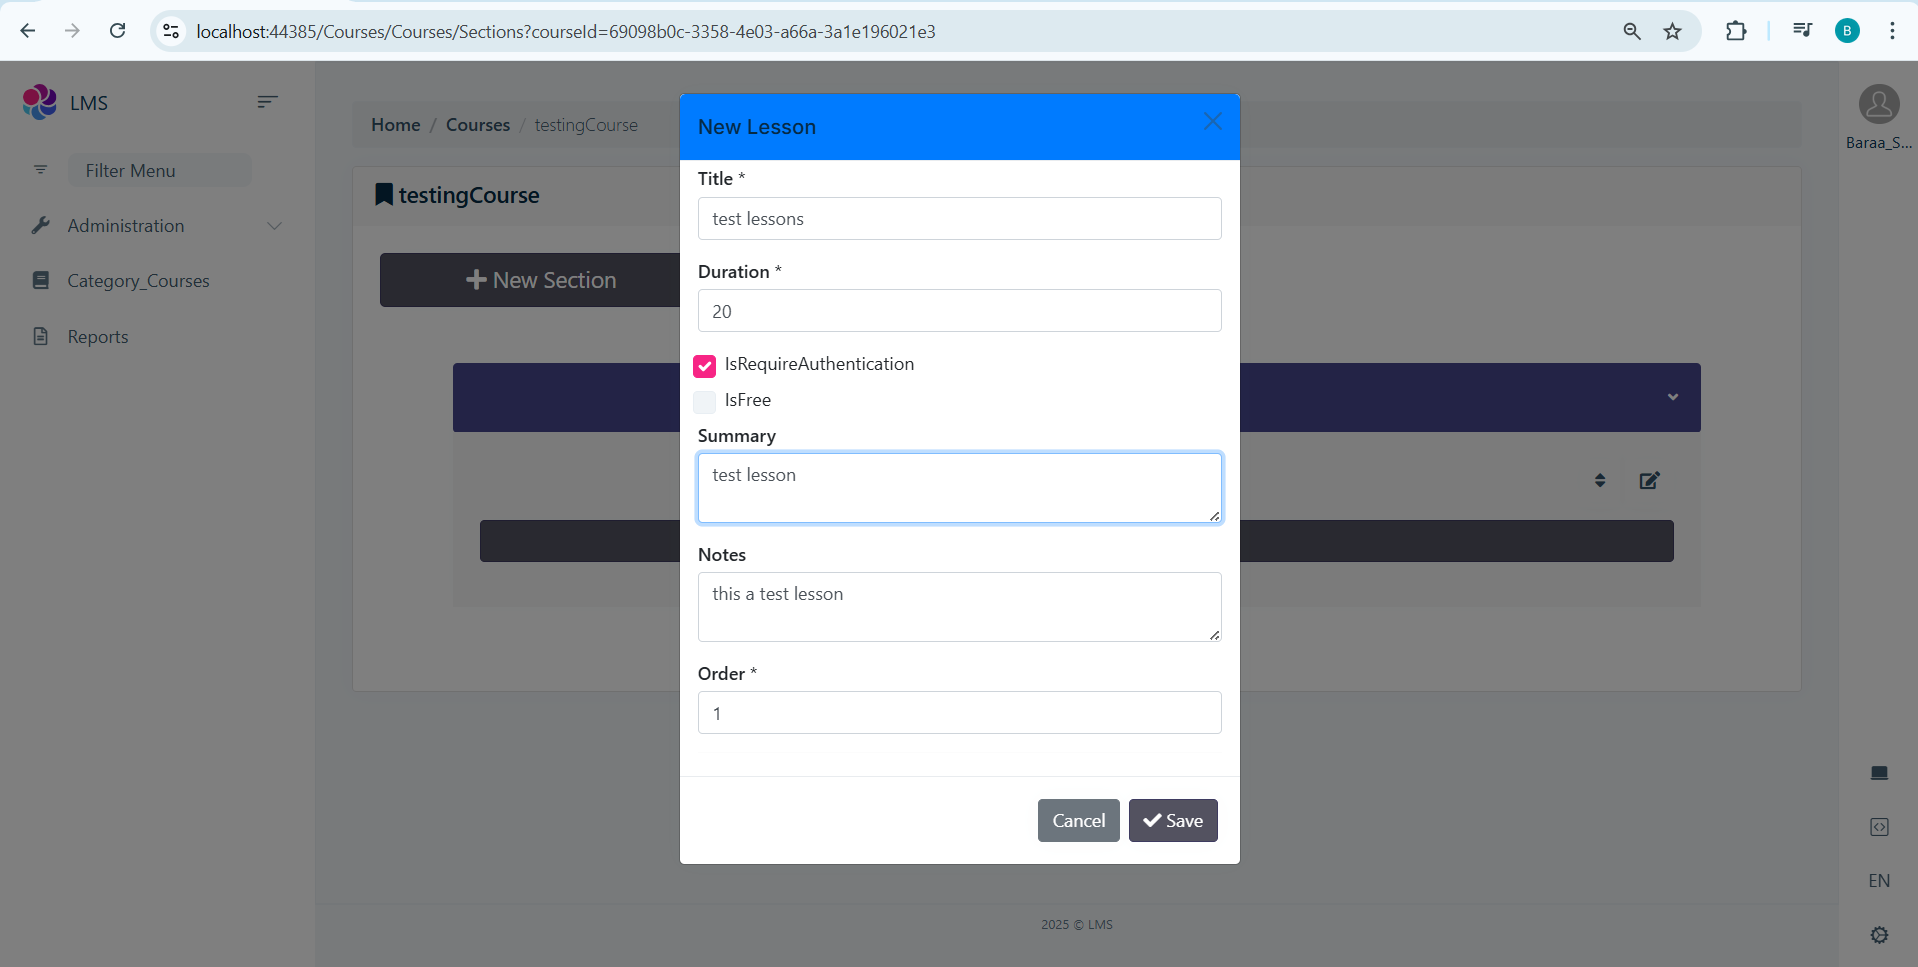Click the Duration input field
The width and height of the screenshot is (1918, 967).
coord(960,310)
